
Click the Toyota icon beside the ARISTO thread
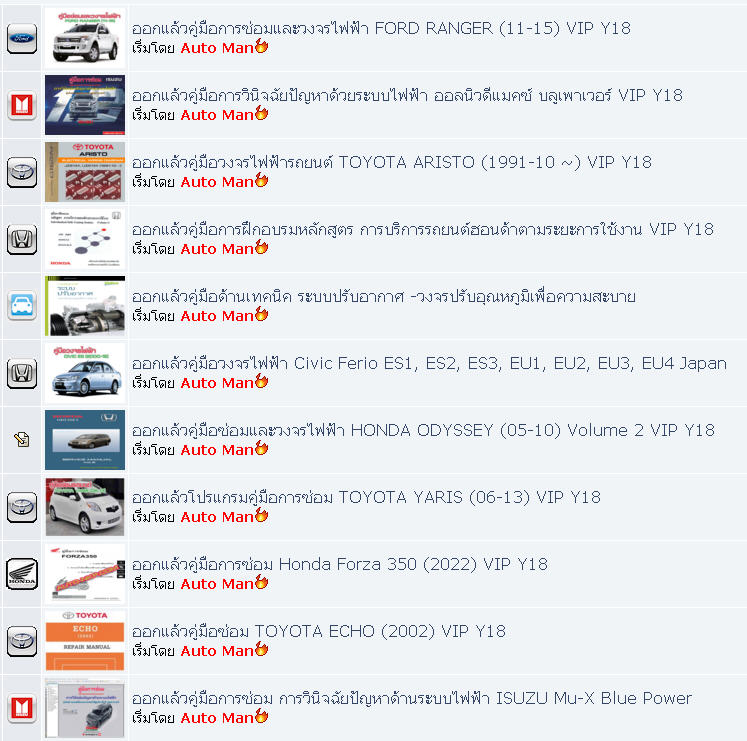click(x=22, y=172)
